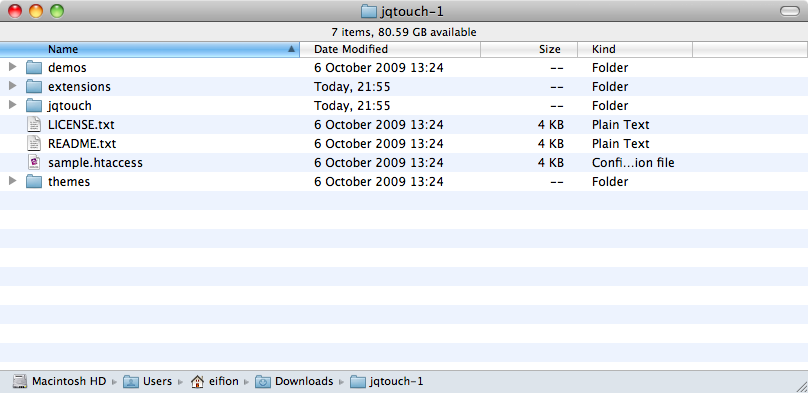Click the Plain Text kind of README.txt
The image size is (808, 393).
[x=620, y=144]
